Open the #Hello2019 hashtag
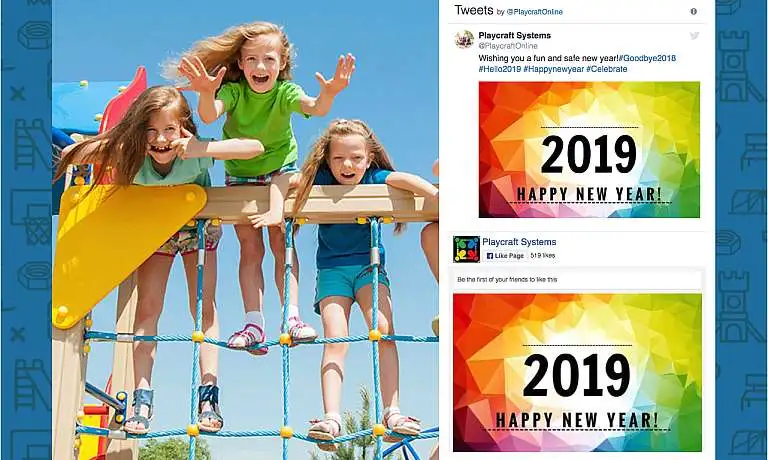This screenshot has height=460, width=768. [x=500, y=69]
